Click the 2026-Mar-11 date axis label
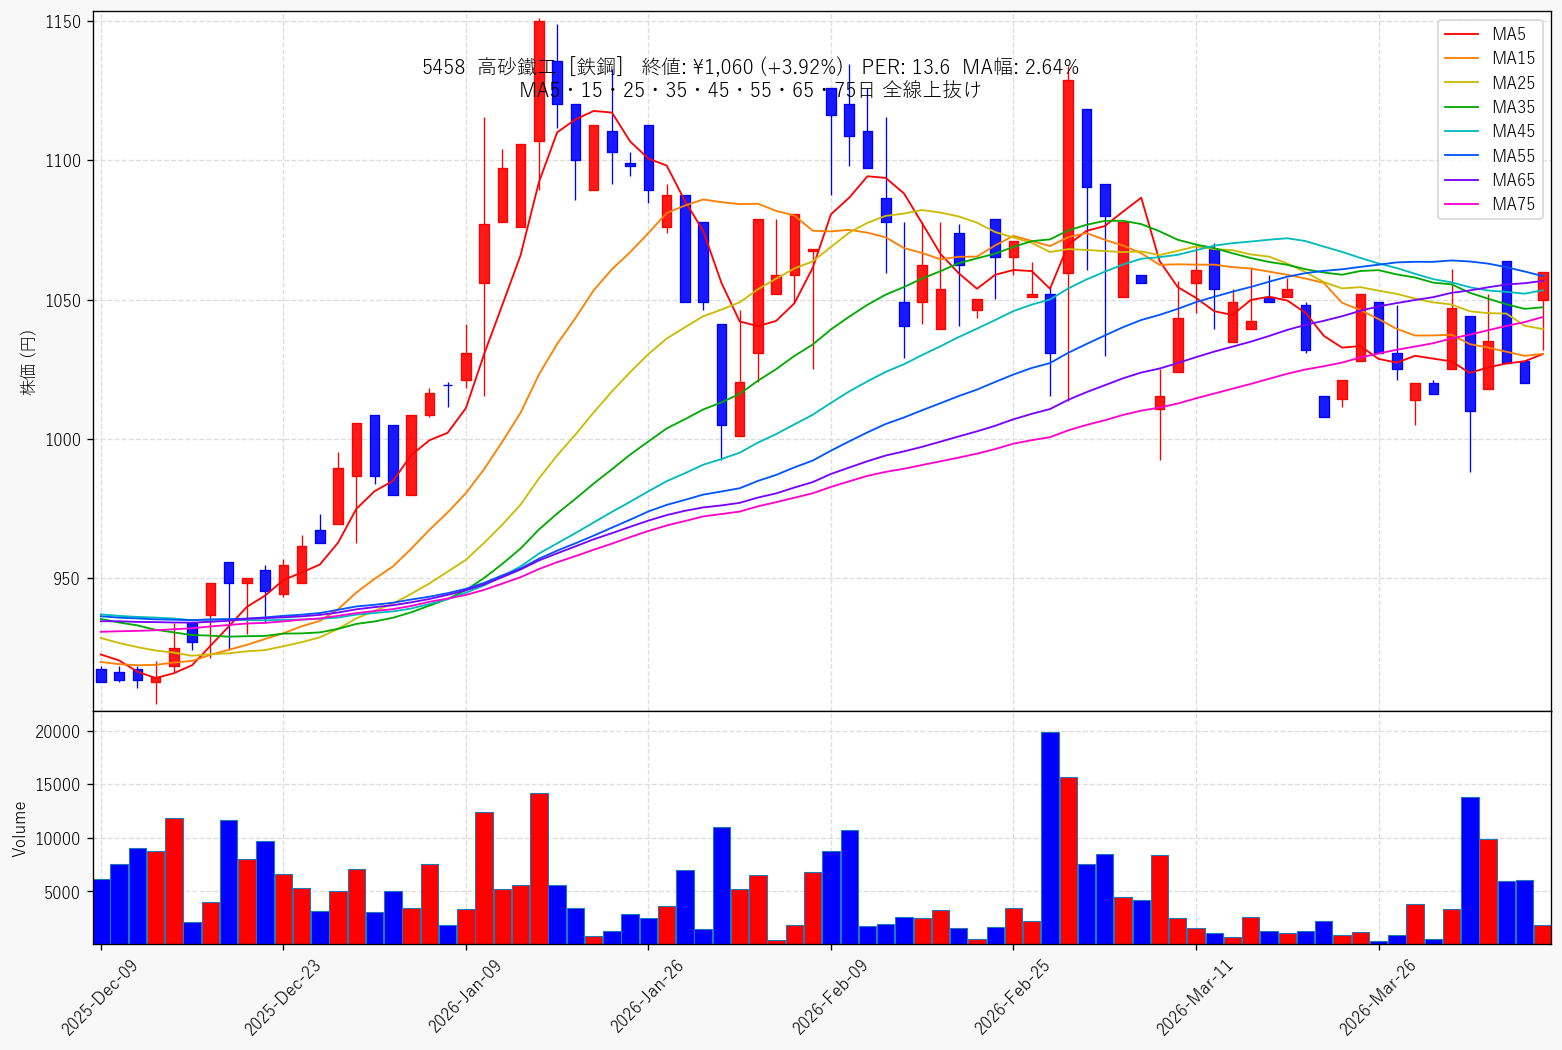 coord(1194,996)
